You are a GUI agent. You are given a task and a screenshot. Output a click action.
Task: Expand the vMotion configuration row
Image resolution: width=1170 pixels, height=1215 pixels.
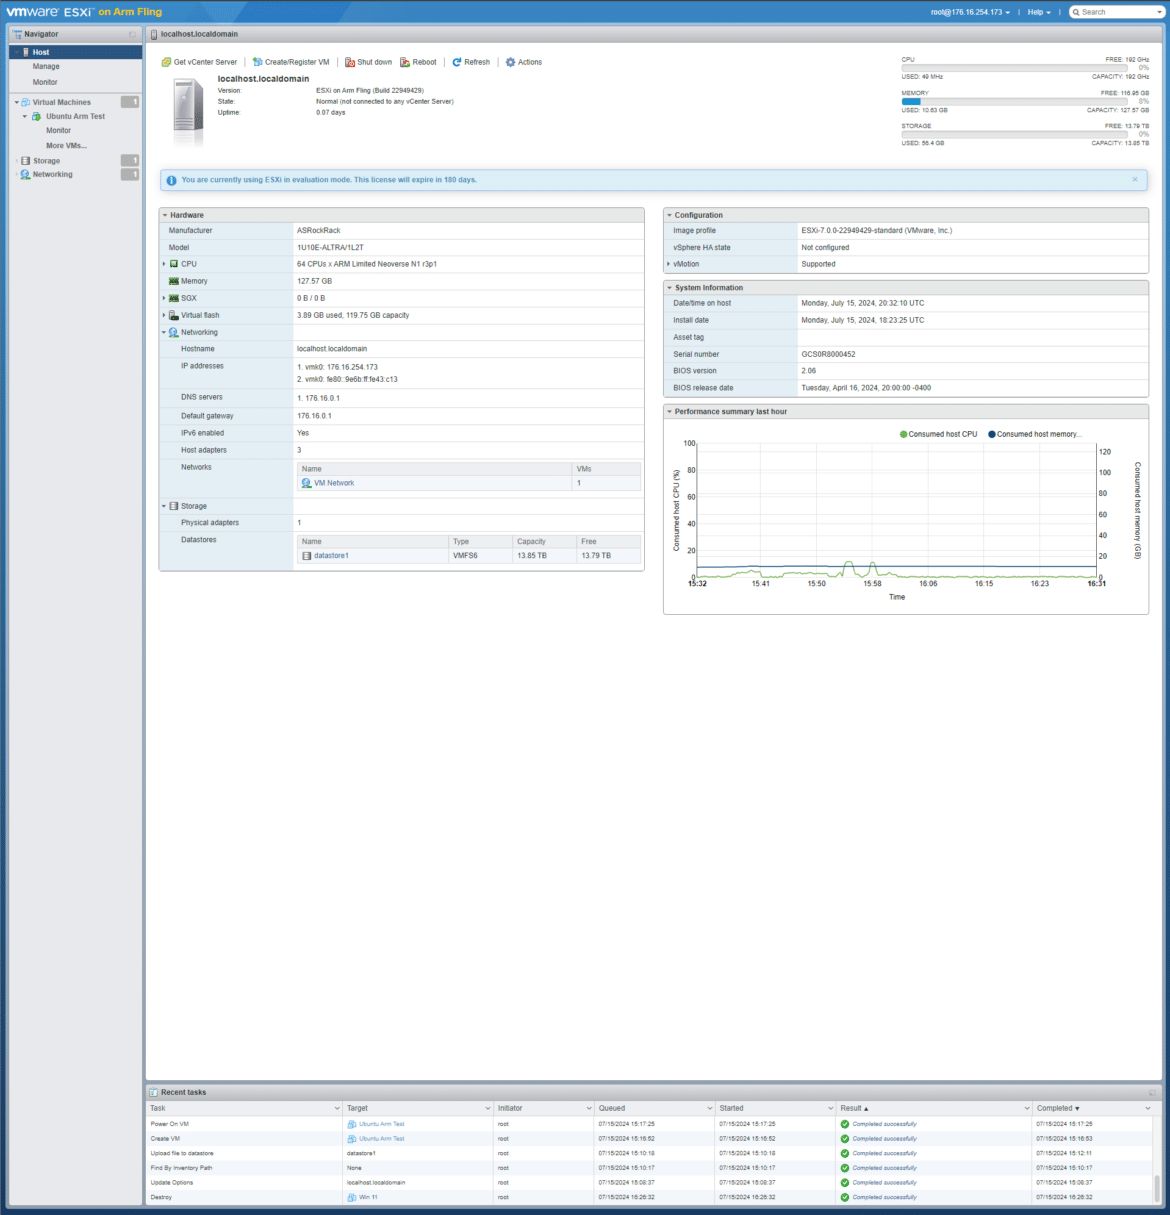click(669, 264)
